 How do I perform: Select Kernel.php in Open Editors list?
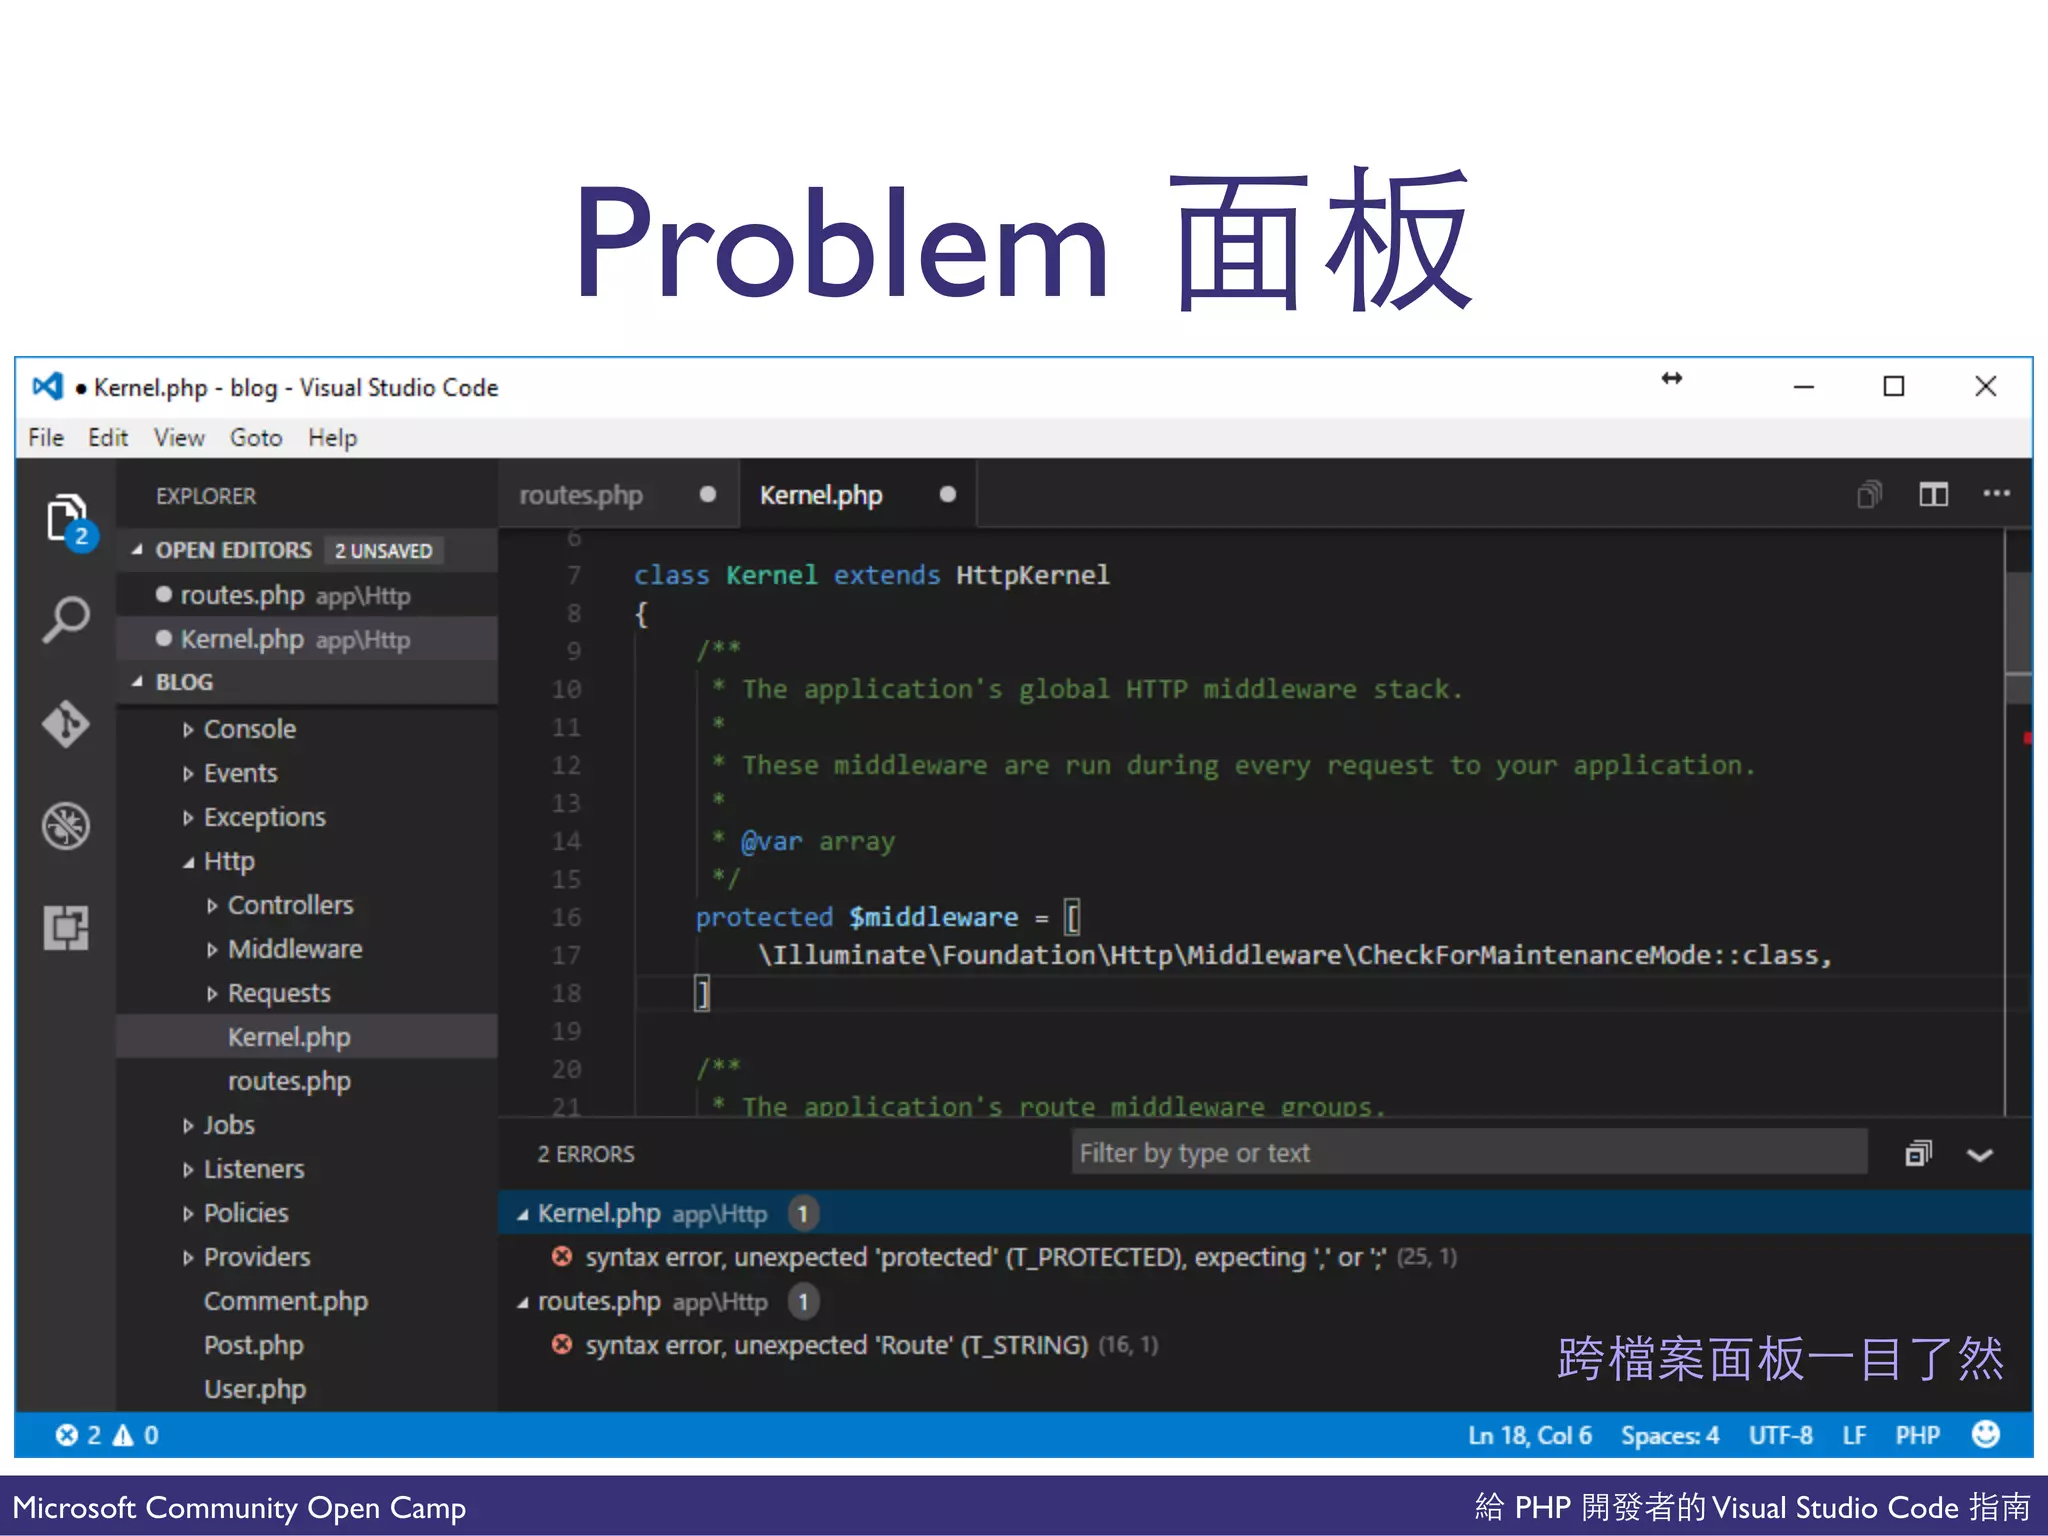[307, 639]
